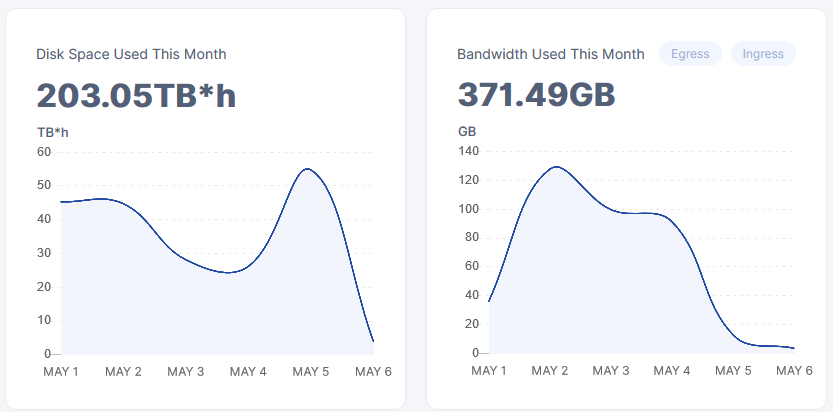Click the Bandwidth Used This Month title

[x=551, y=54]
